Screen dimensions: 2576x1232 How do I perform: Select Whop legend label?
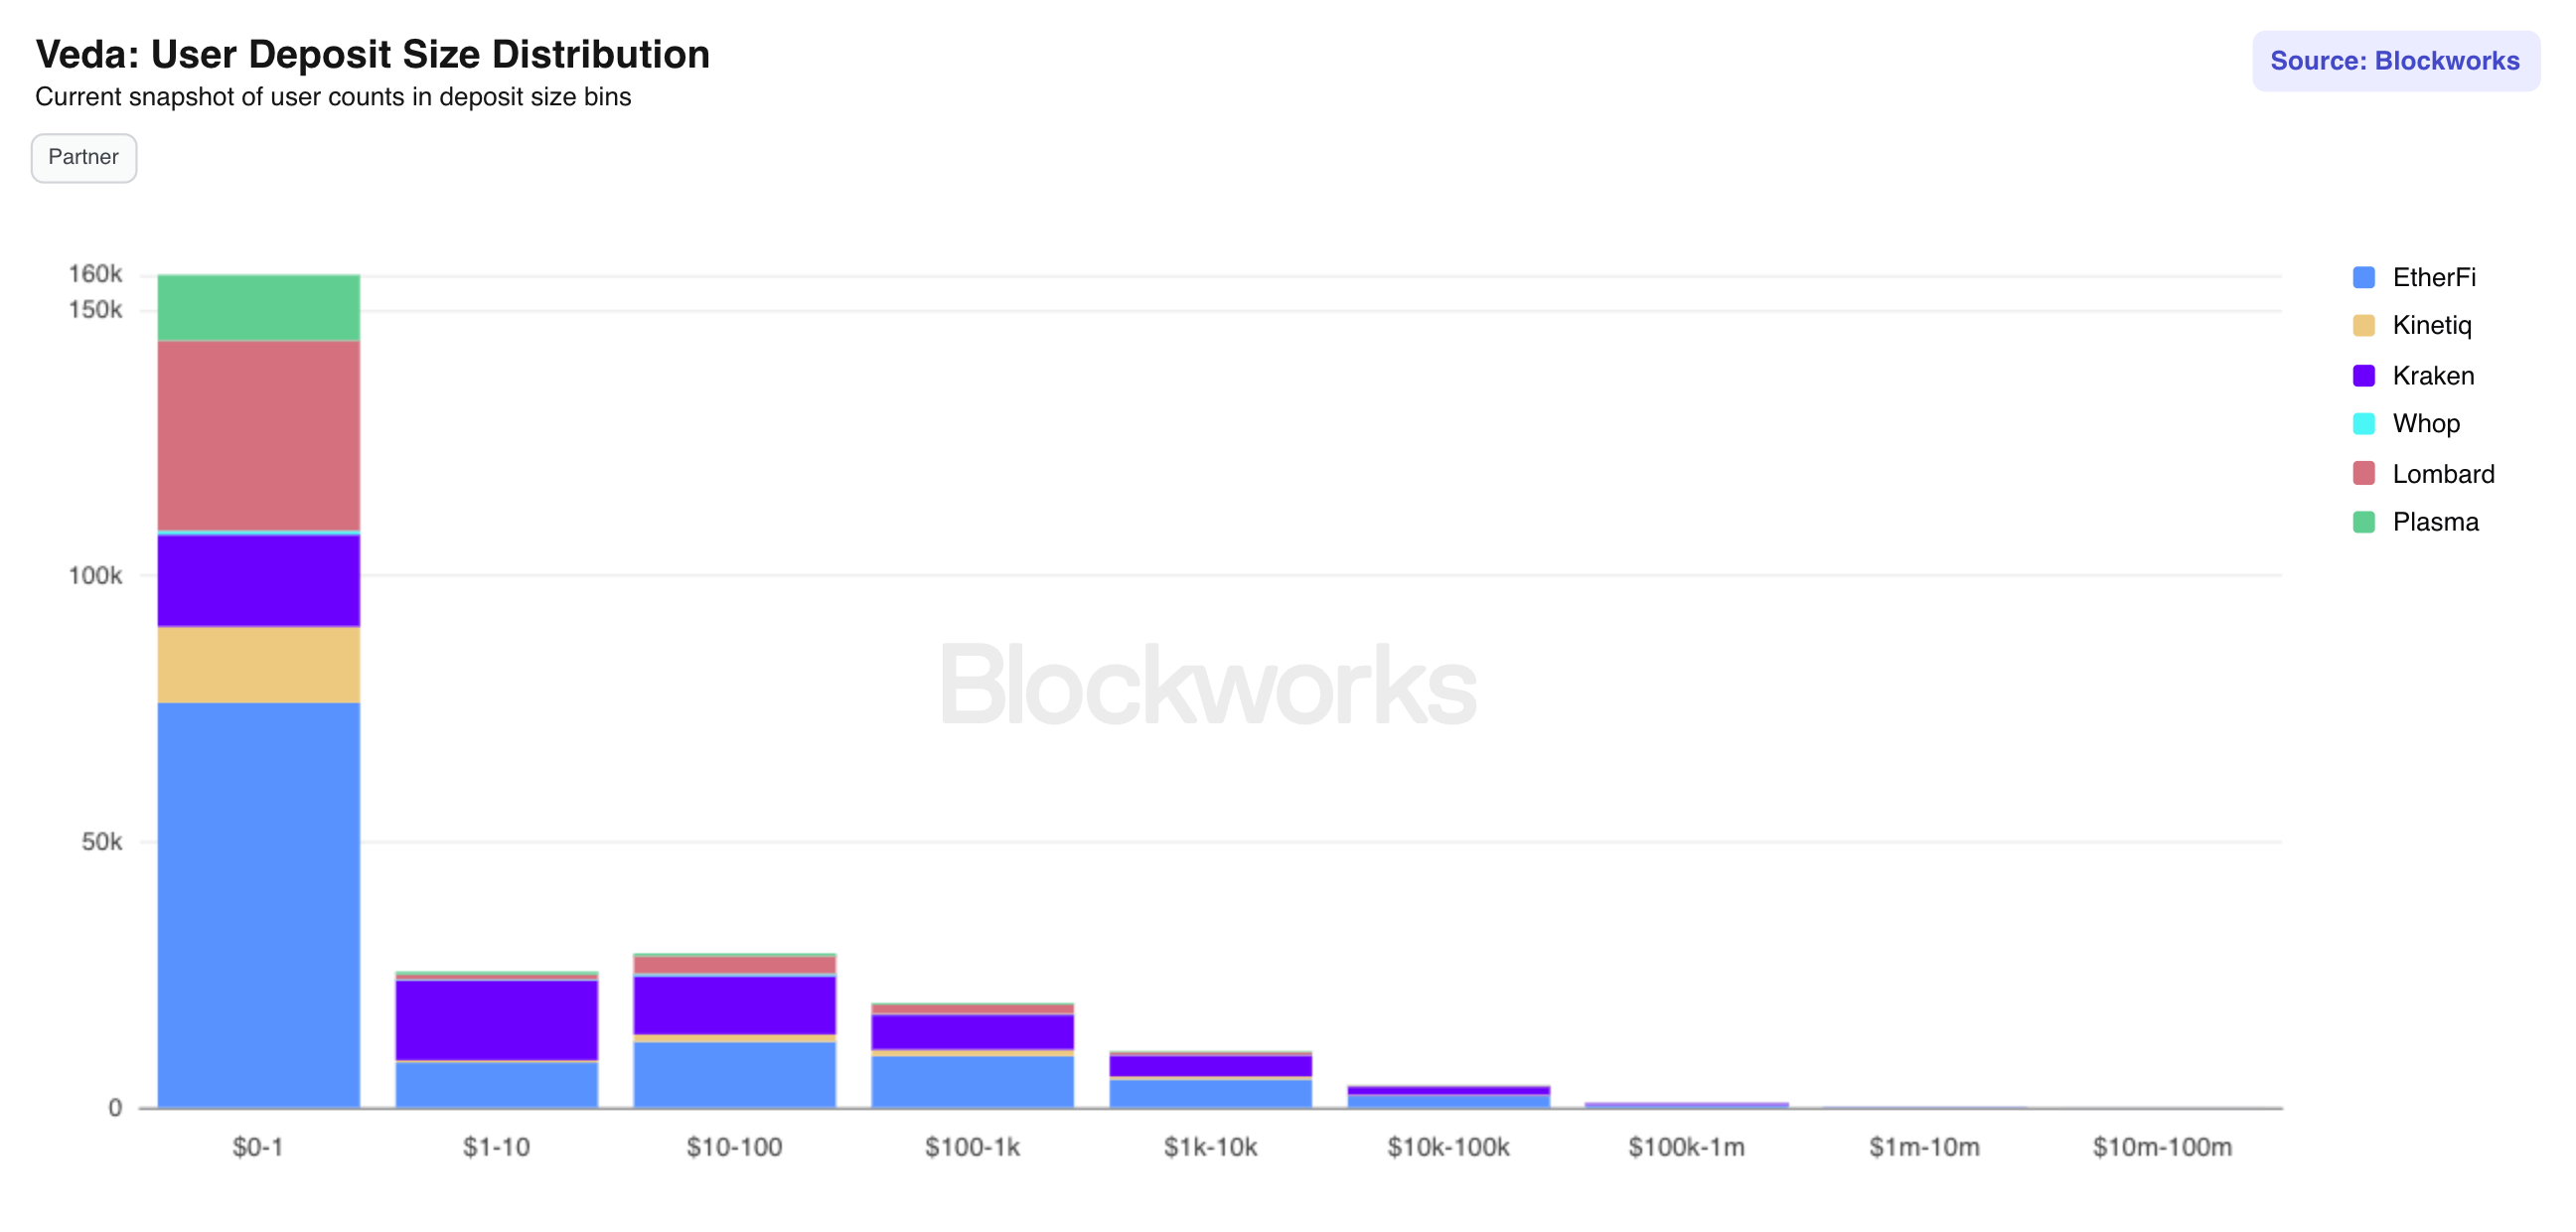[x=2426, y=424]
